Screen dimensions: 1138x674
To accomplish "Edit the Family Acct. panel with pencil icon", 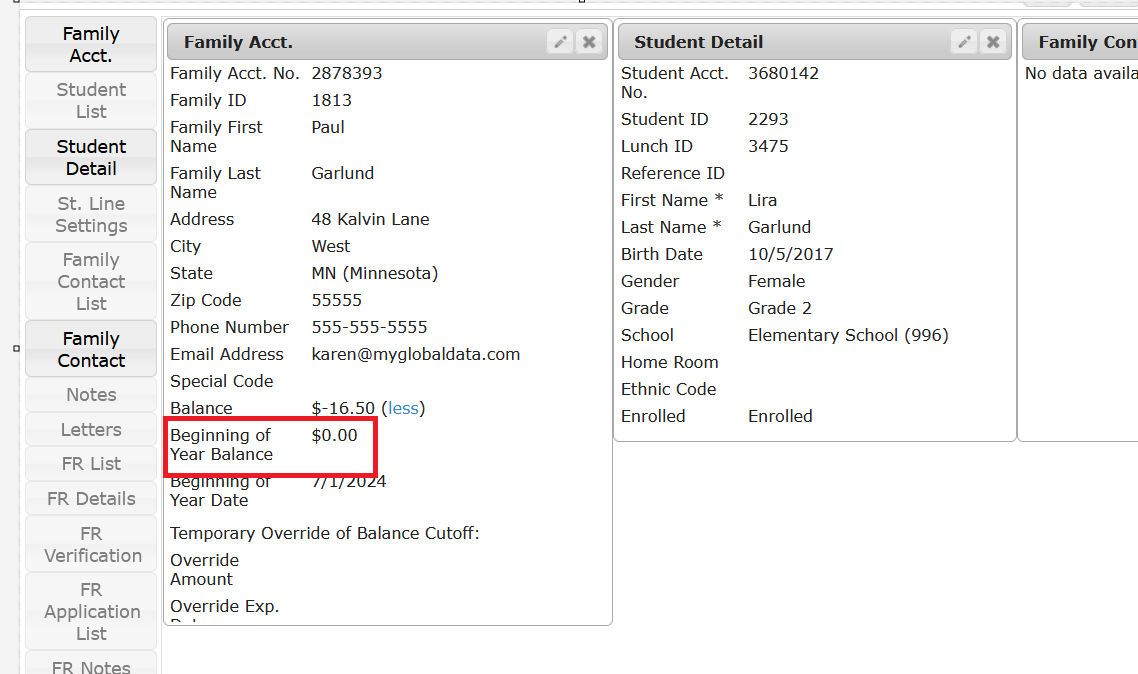I will [561, 42].
